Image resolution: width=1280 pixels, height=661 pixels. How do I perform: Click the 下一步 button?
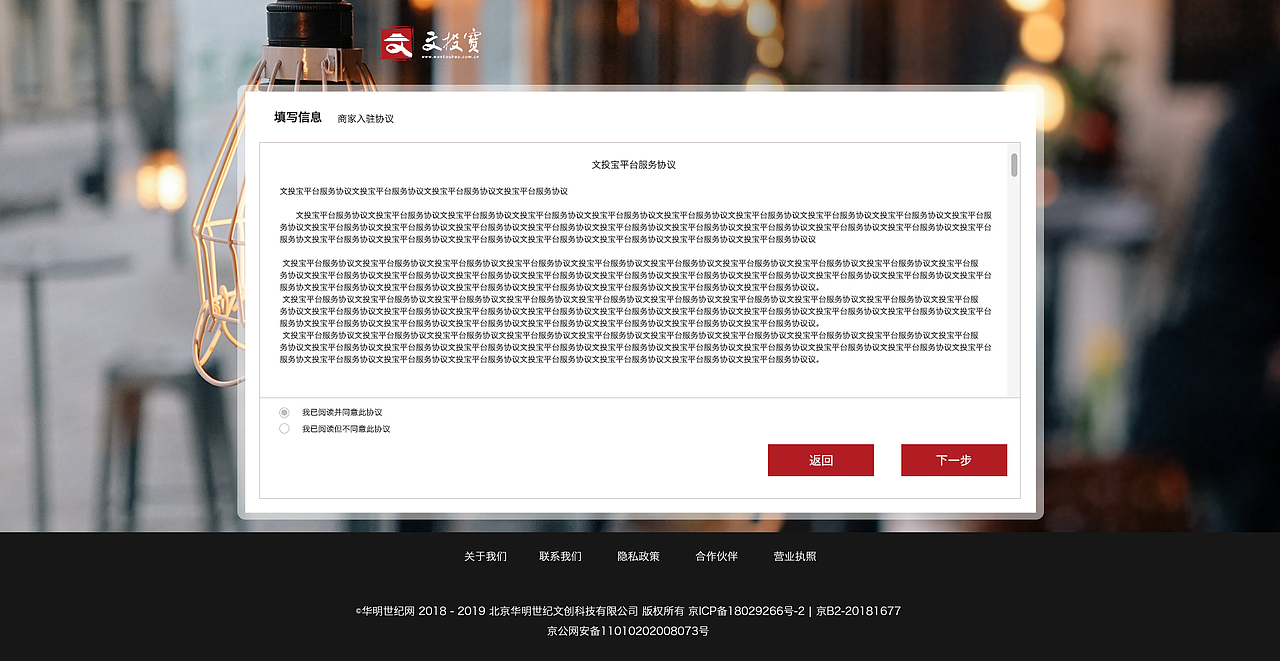coord(954,460)
